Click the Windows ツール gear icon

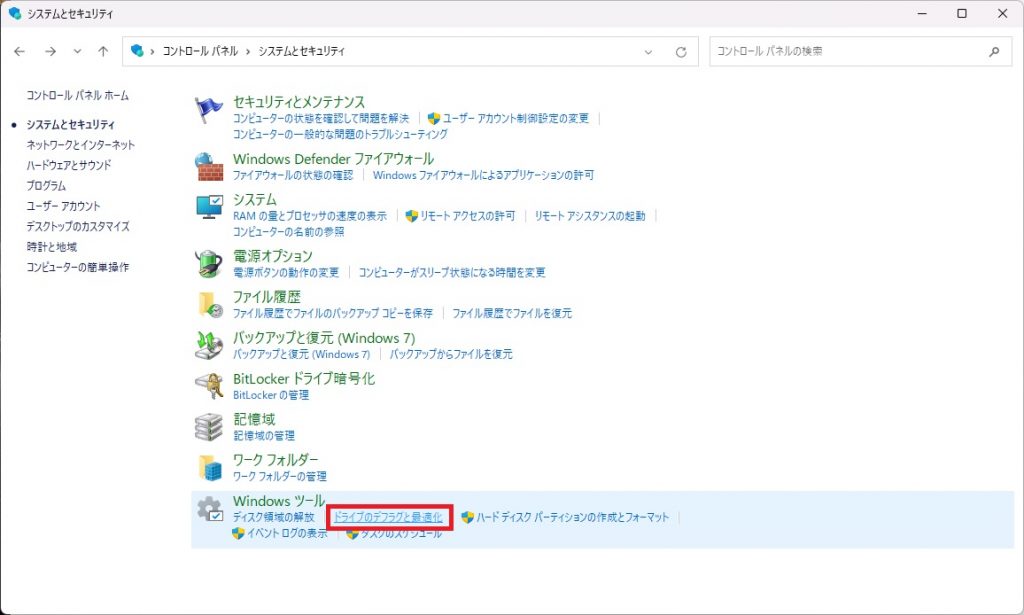(209, 509)
